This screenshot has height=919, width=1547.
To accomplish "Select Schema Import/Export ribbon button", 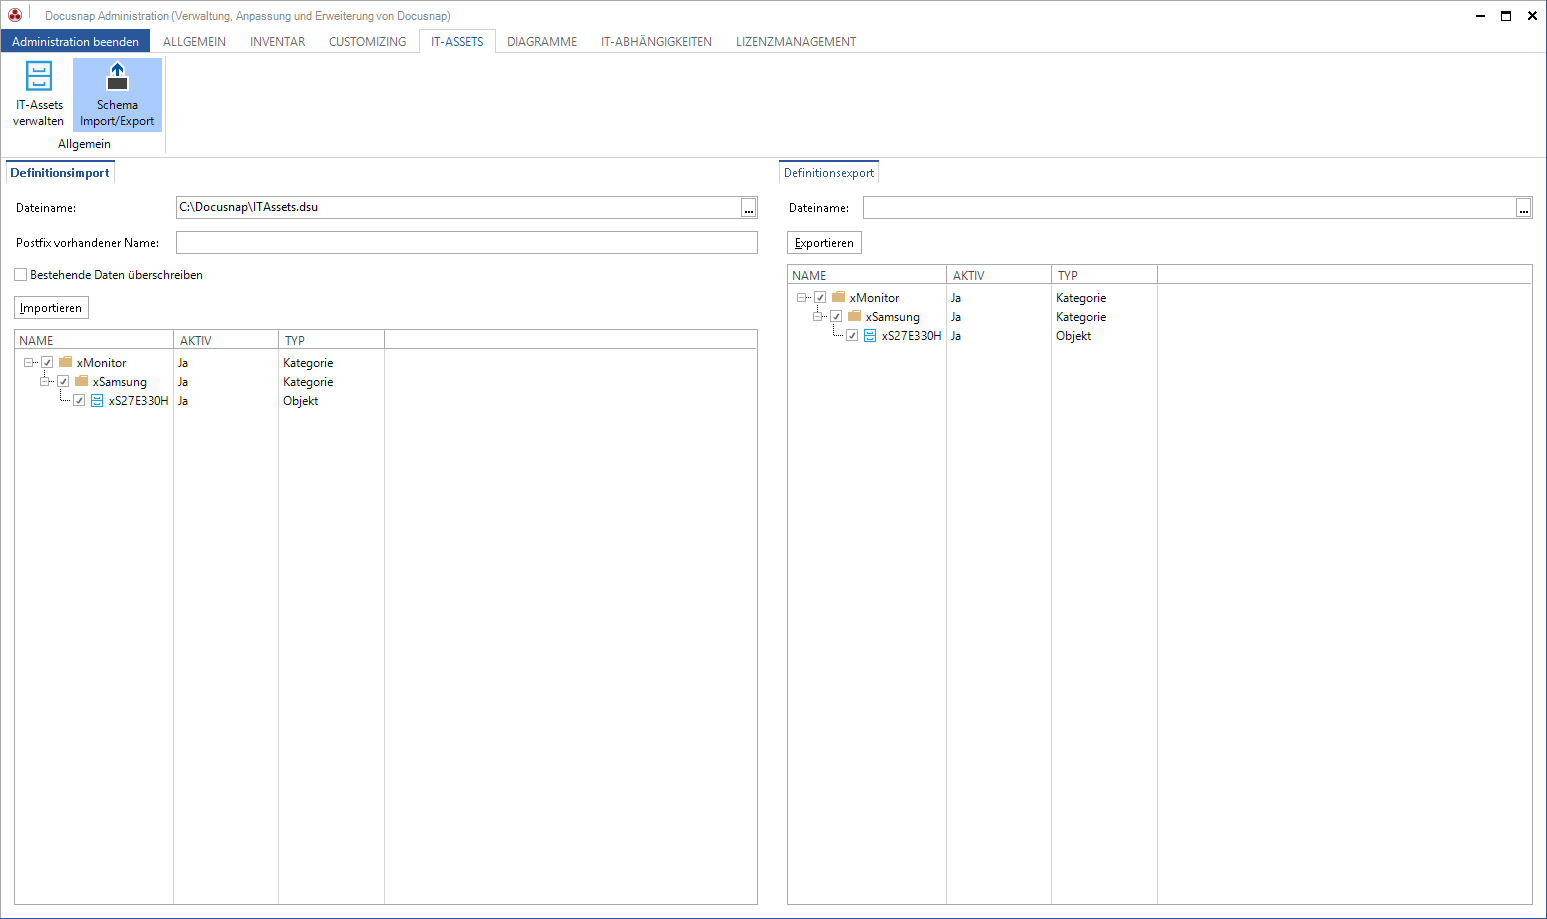I will [117, 94].
